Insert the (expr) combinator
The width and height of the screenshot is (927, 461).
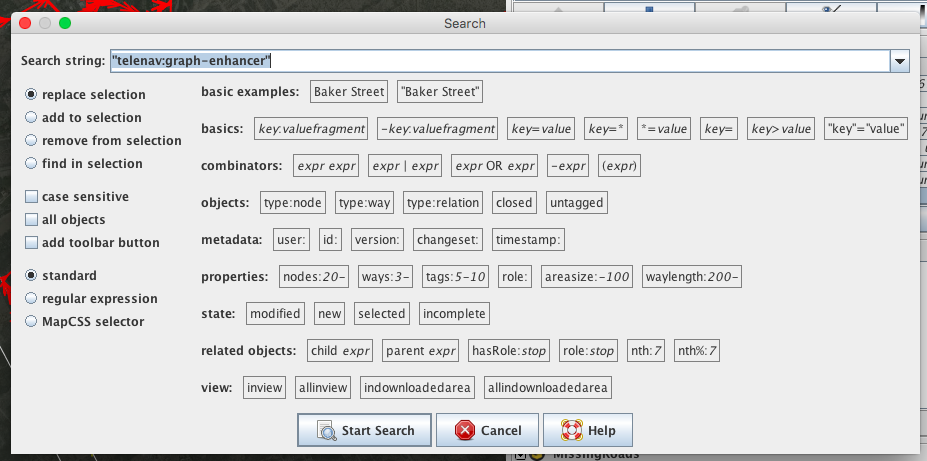click(x=619, y=166)
